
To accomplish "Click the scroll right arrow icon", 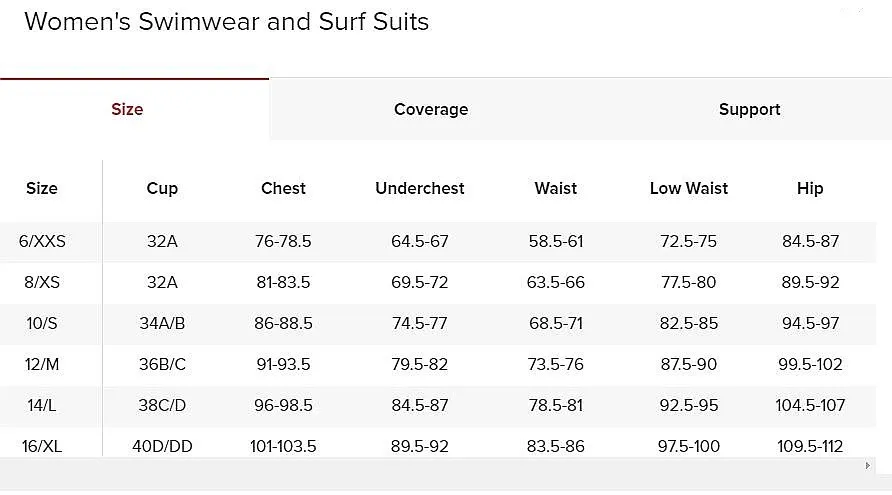I will point(867,465).
